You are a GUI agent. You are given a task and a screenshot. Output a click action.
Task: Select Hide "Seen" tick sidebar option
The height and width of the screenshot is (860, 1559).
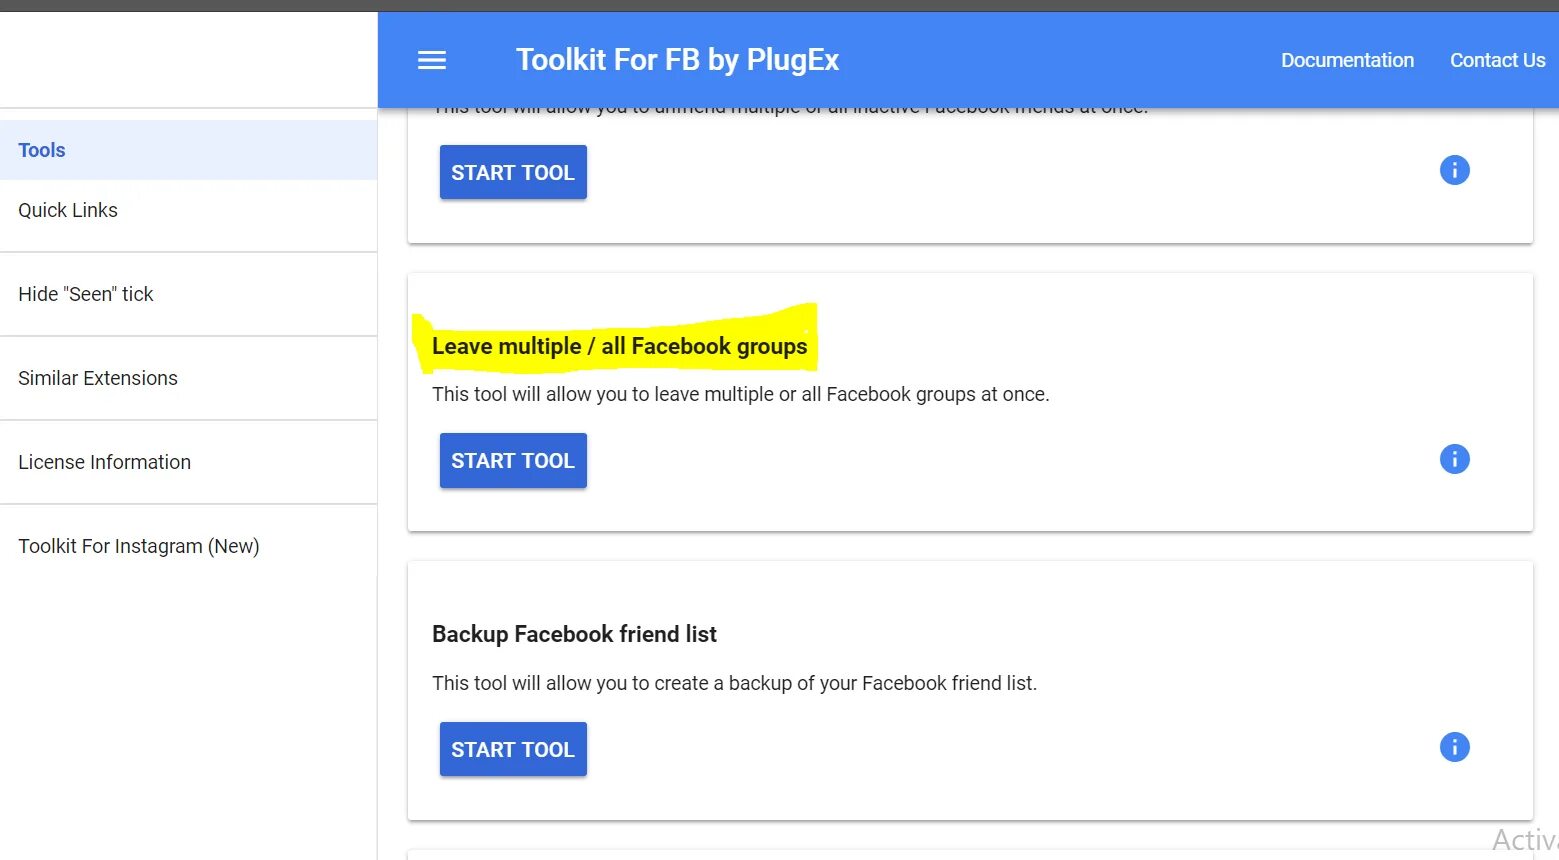tap(86, 294)
